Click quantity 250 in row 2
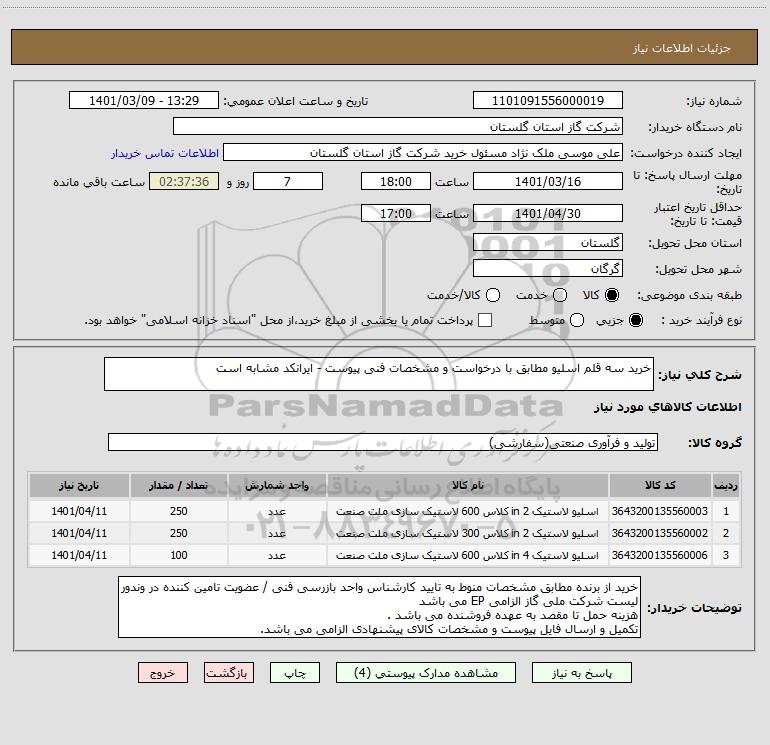770x745 pixels. coord(179,533)
